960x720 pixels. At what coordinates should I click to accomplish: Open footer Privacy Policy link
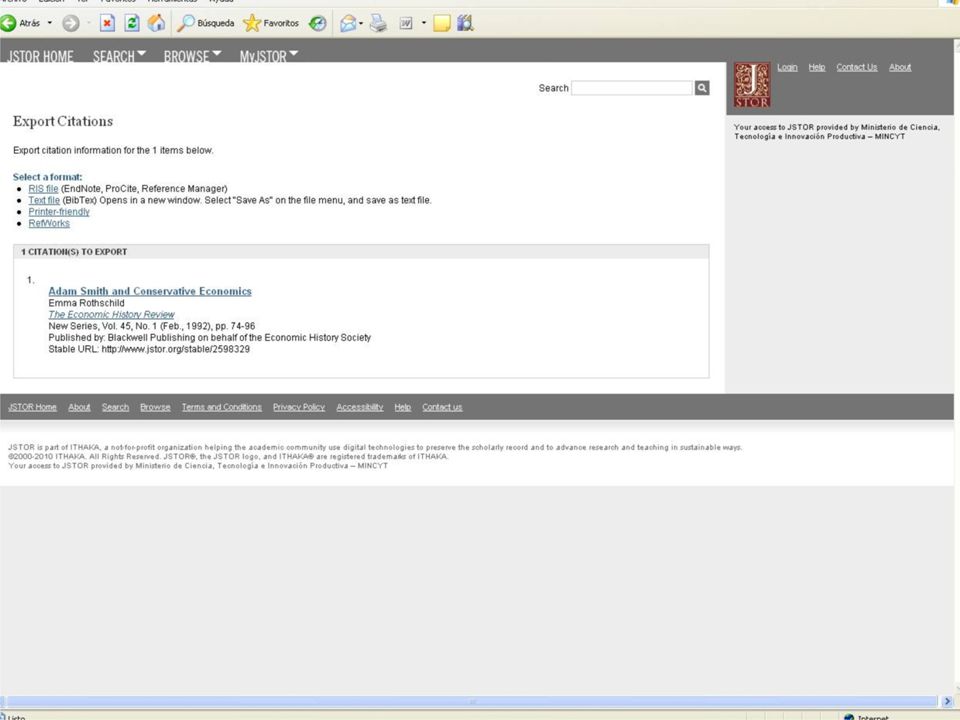[x=299, y=407]
